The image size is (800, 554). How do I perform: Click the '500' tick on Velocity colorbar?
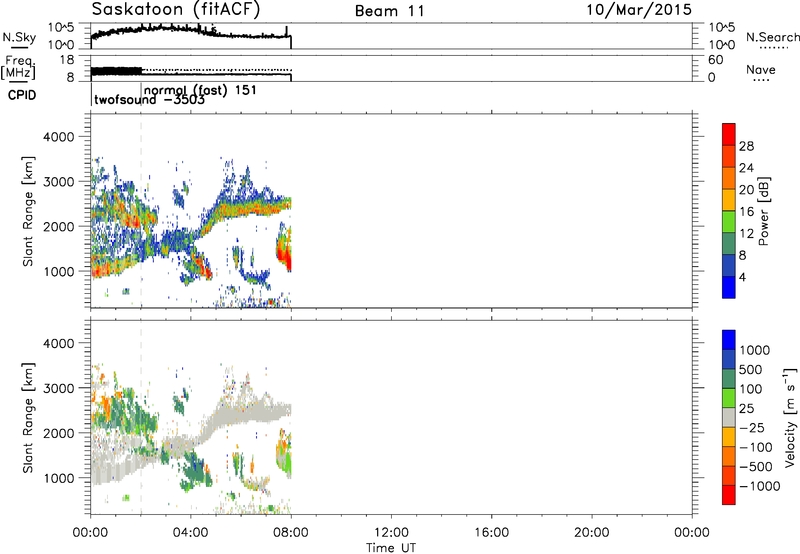751,370
